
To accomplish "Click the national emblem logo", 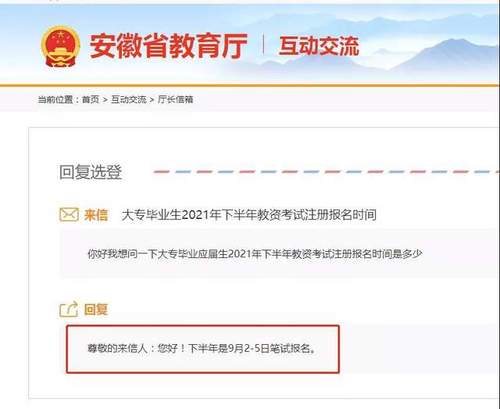I will click(x=60, y=46).
